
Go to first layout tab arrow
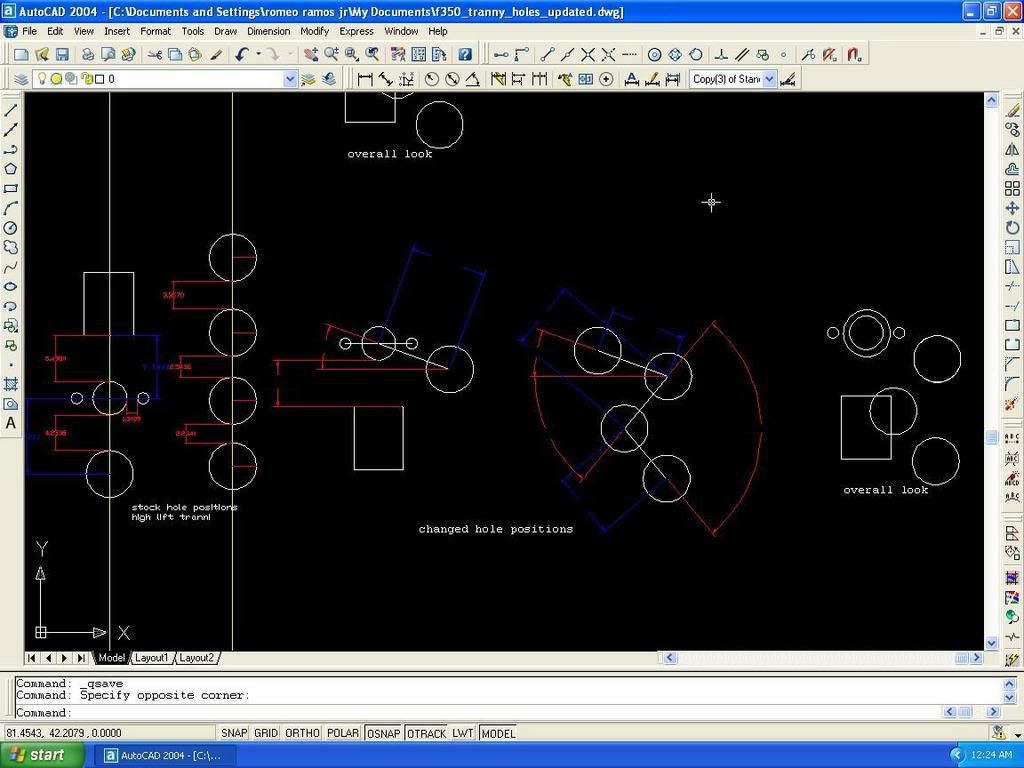pyautogui.click(x=31, y=658)
